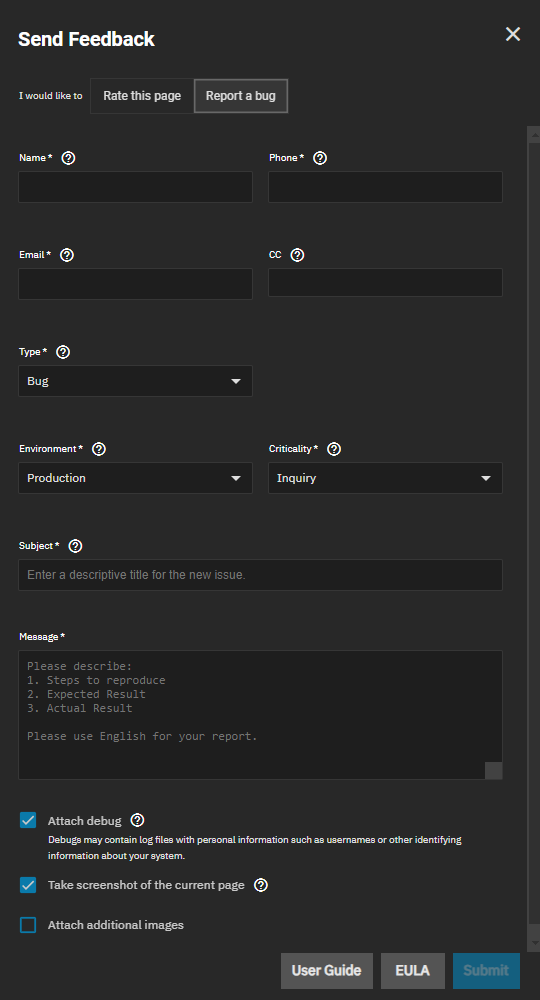The image size is (540, 1000).
Task: Click the EULA button
Action: point(412,971)
